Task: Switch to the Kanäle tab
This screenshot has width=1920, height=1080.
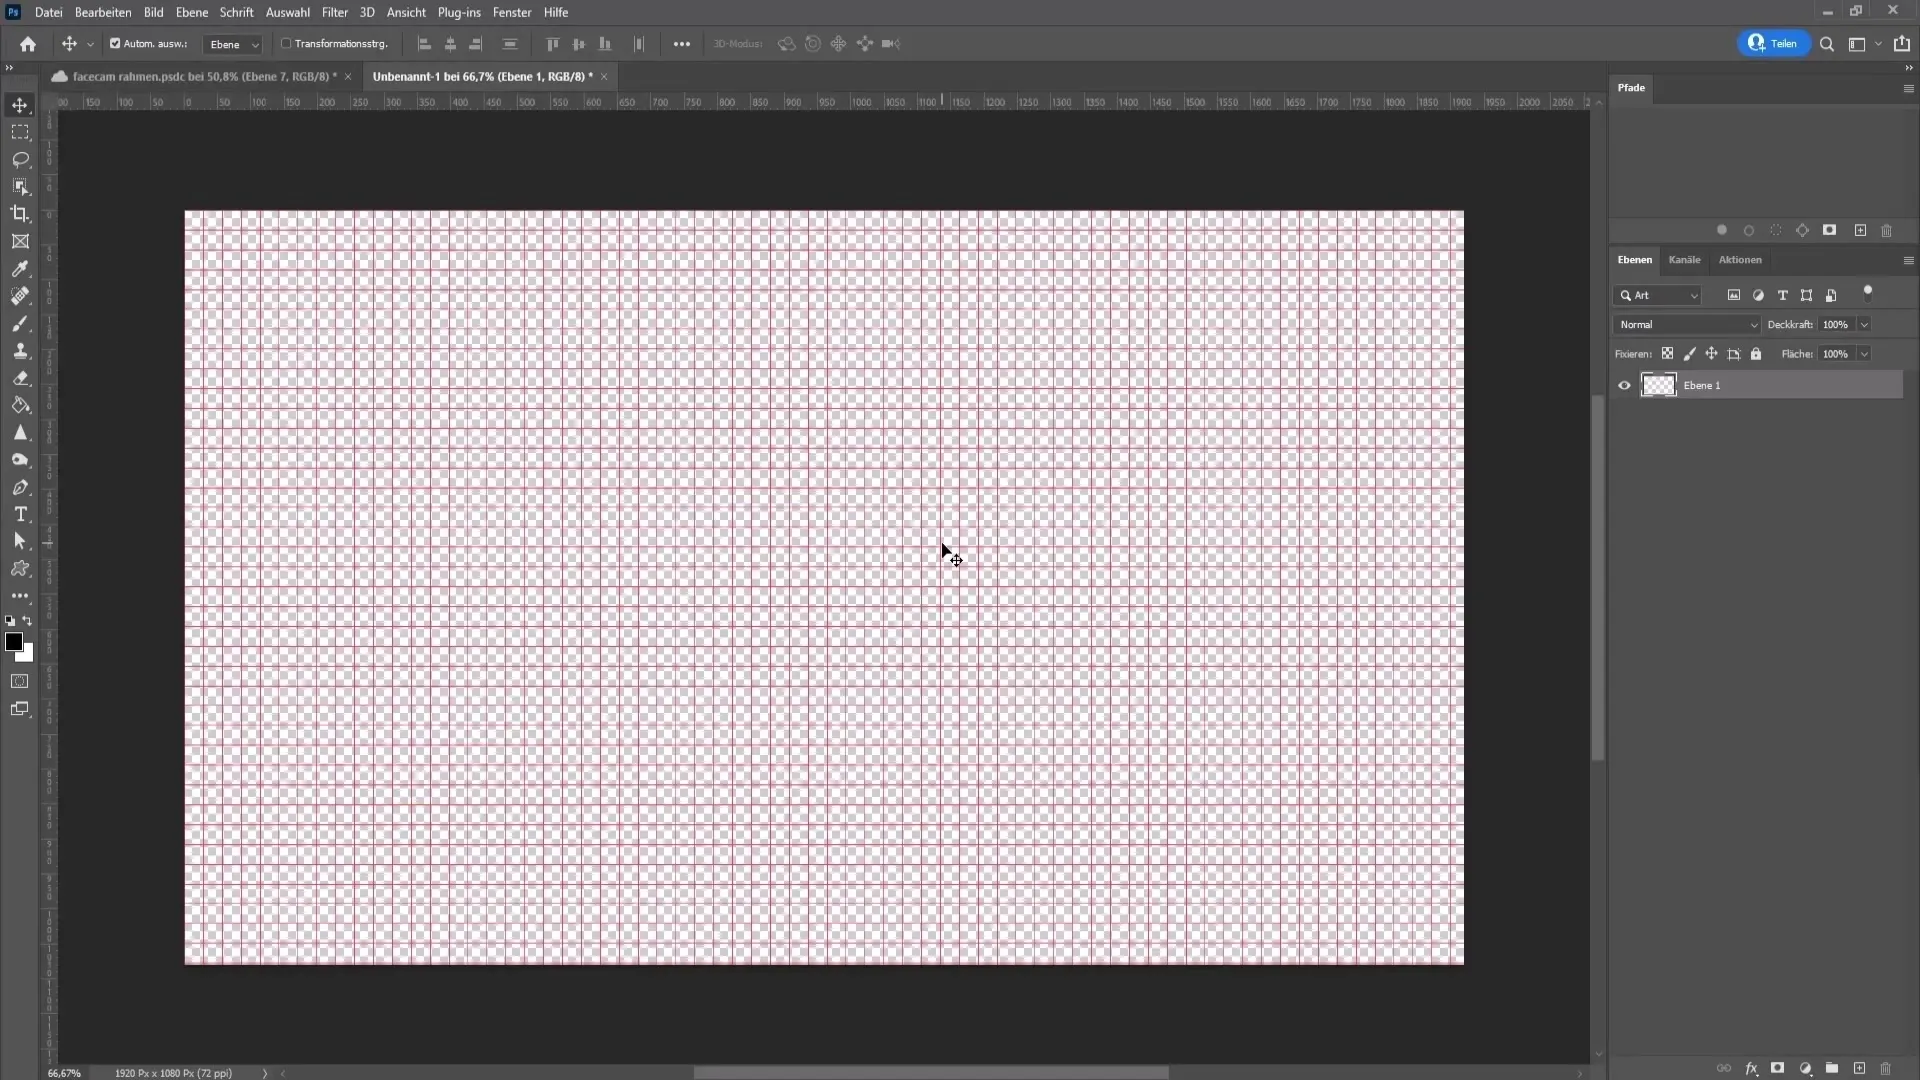Action: (x=1684, y=258)
